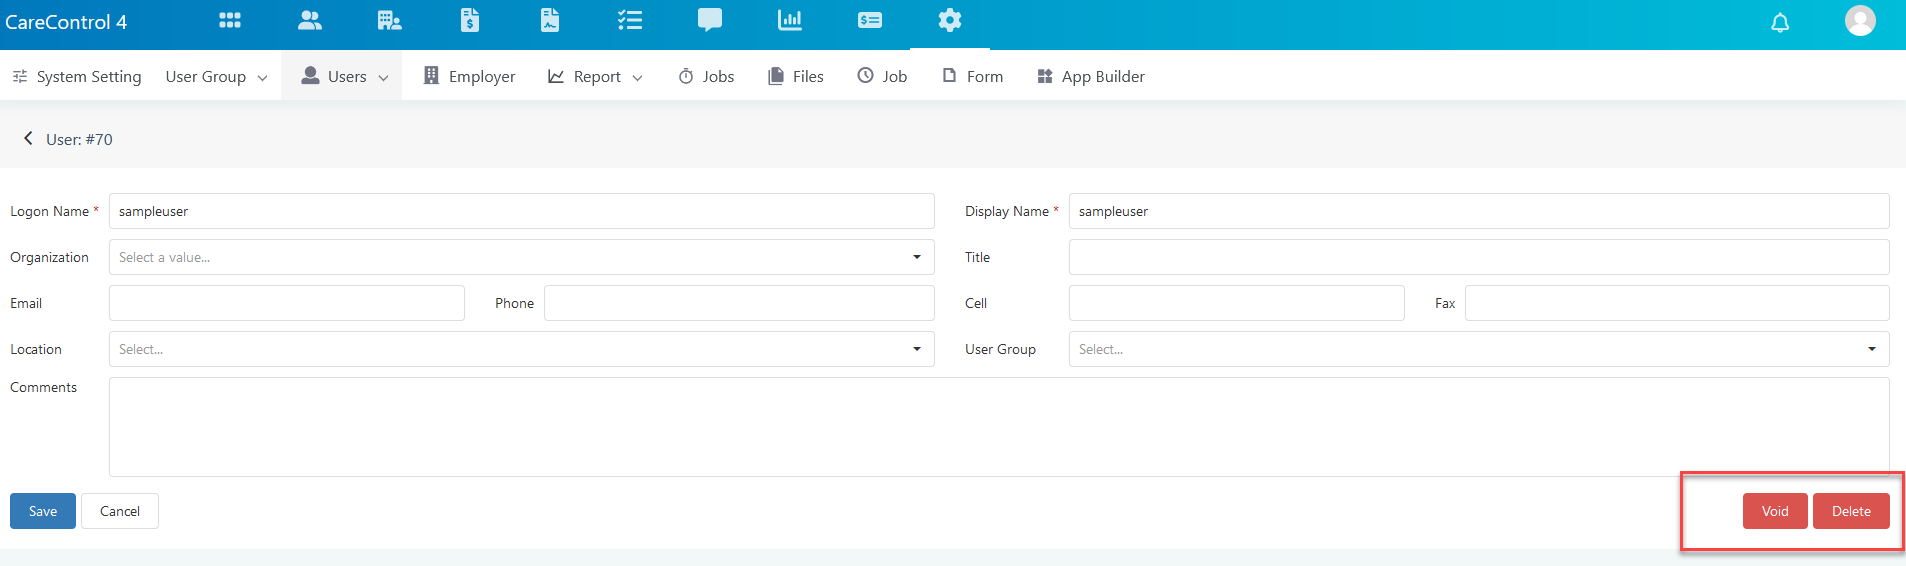The image size is (1906, 566).
Task: Focus the Display Name field
Action: click(x=1479, y=211)
